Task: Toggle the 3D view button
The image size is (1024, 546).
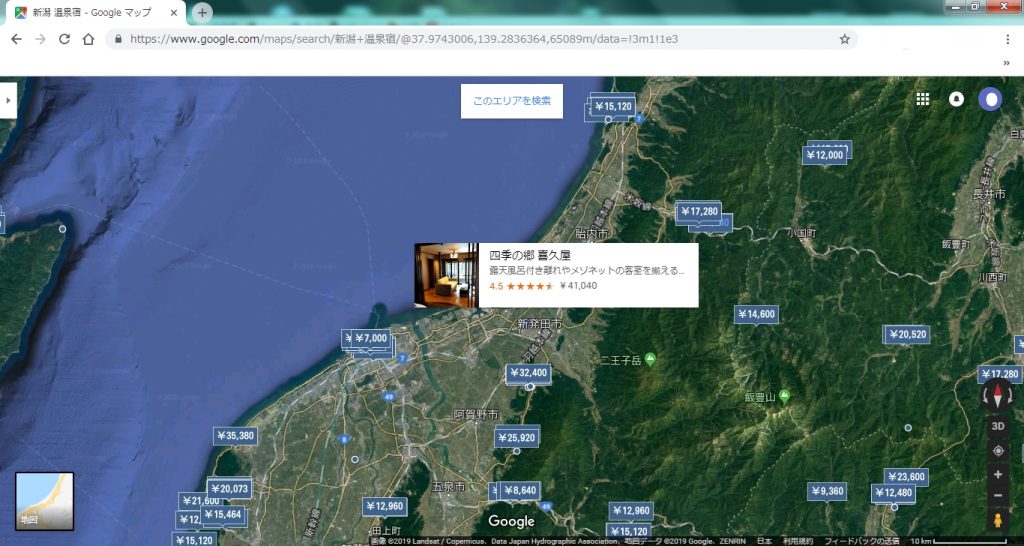Action: 997,426
